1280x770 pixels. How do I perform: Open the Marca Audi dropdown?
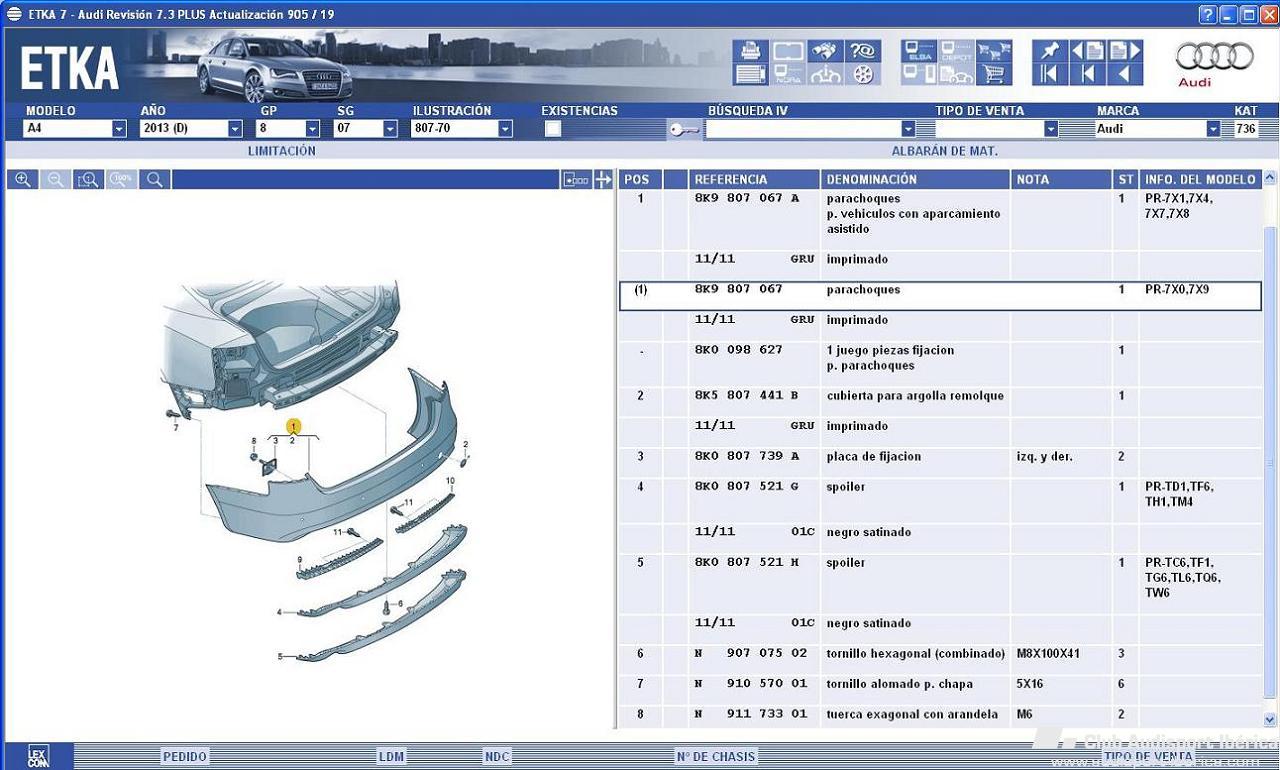point(1213,129)
